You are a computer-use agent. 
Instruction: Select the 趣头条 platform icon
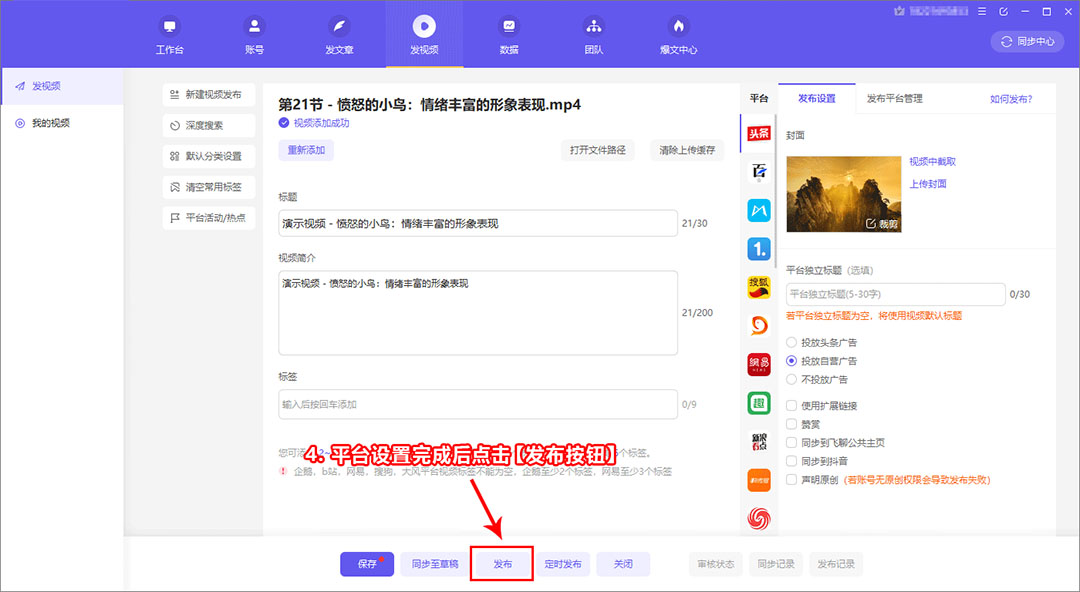[758, 403]
